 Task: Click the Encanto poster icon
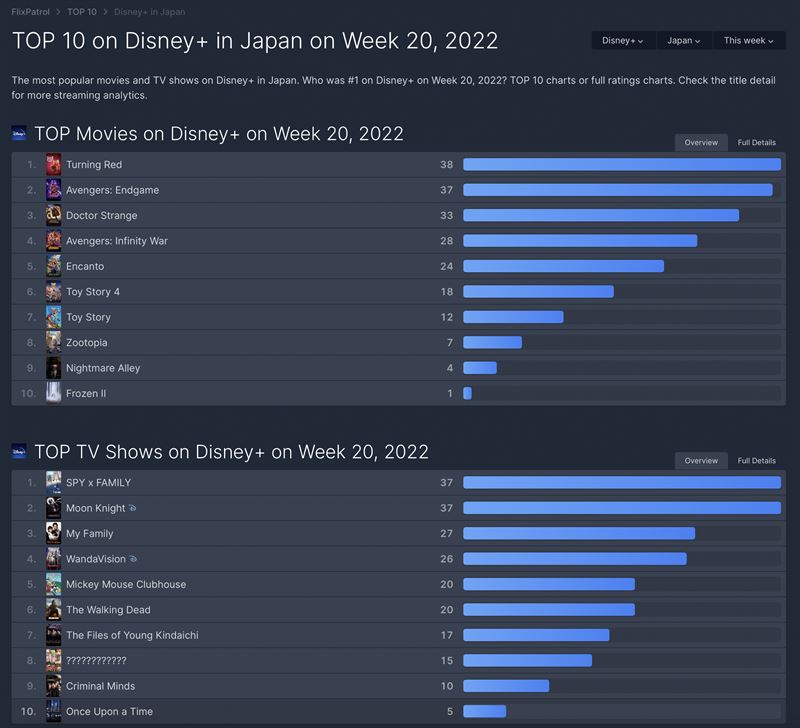tap(54, 266)
